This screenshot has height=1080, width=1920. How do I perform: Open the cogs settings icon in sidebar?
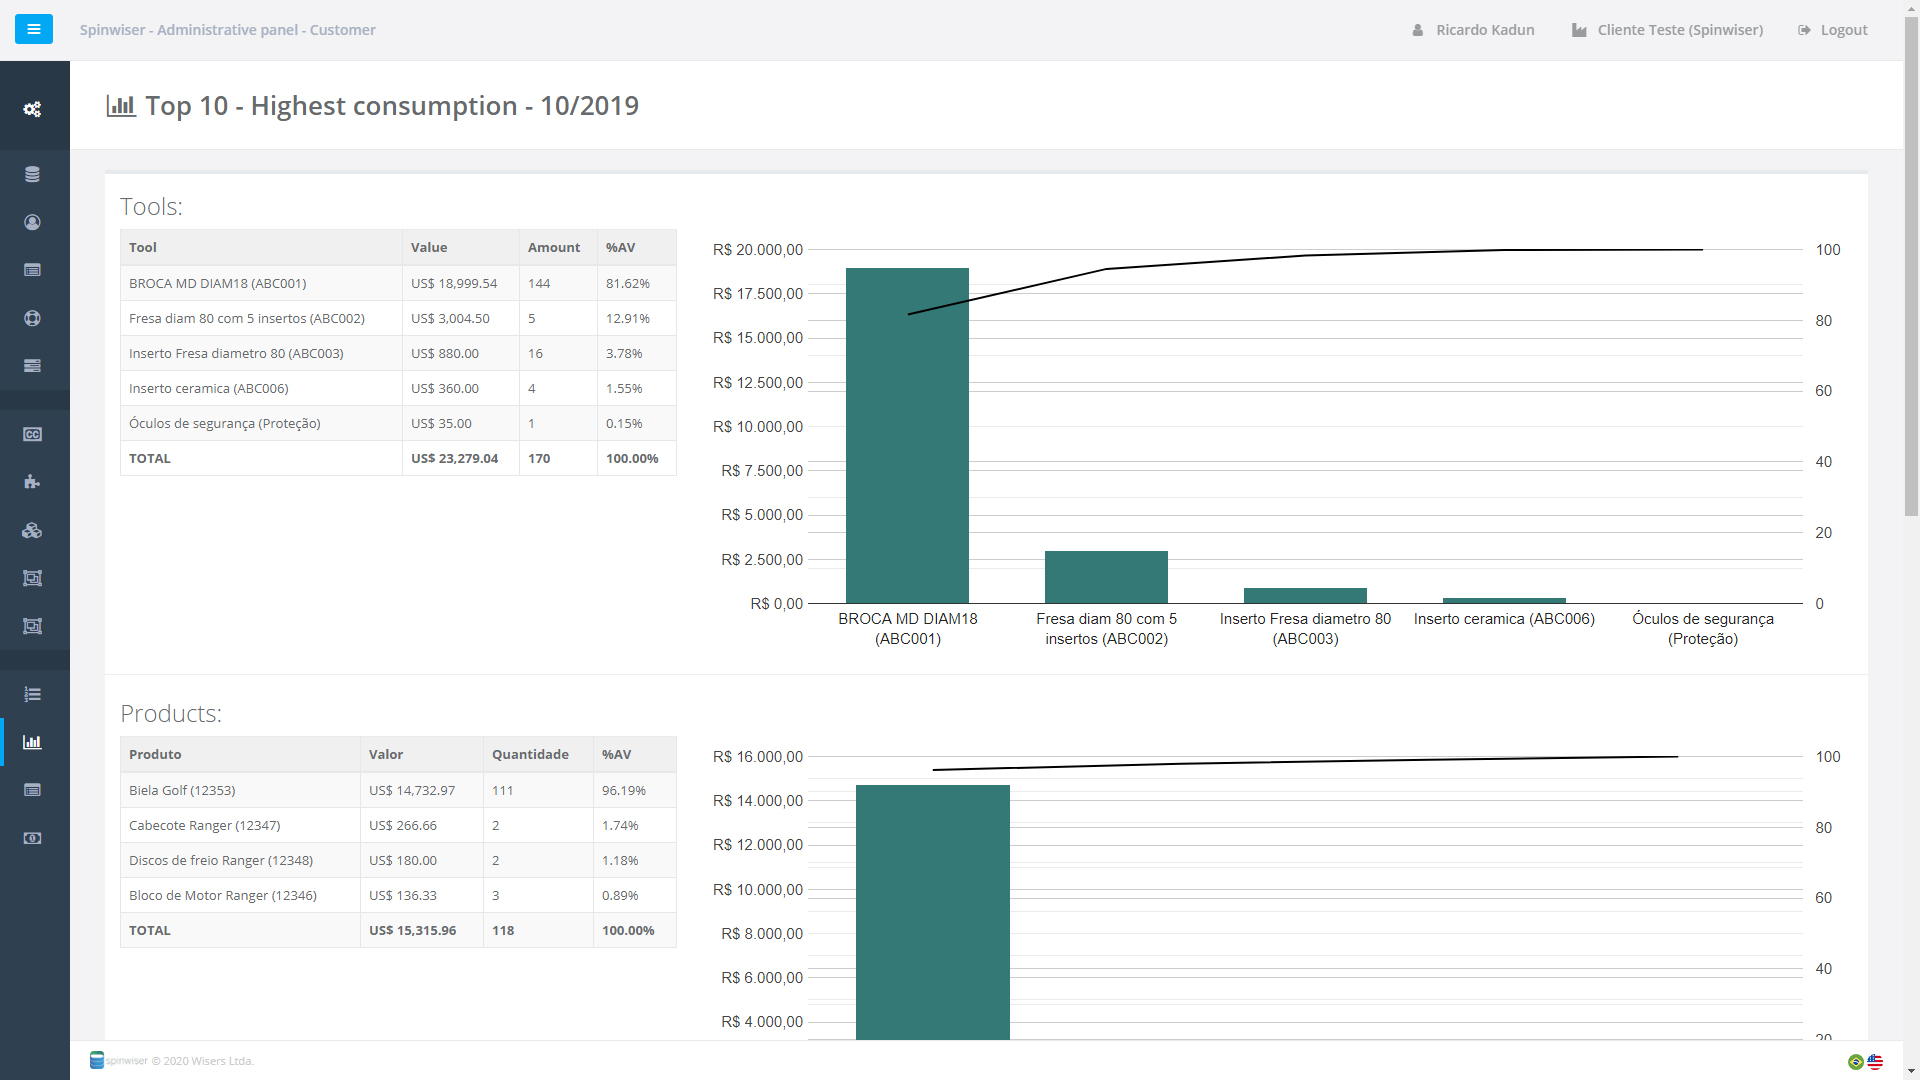click(x=32, y=109)
